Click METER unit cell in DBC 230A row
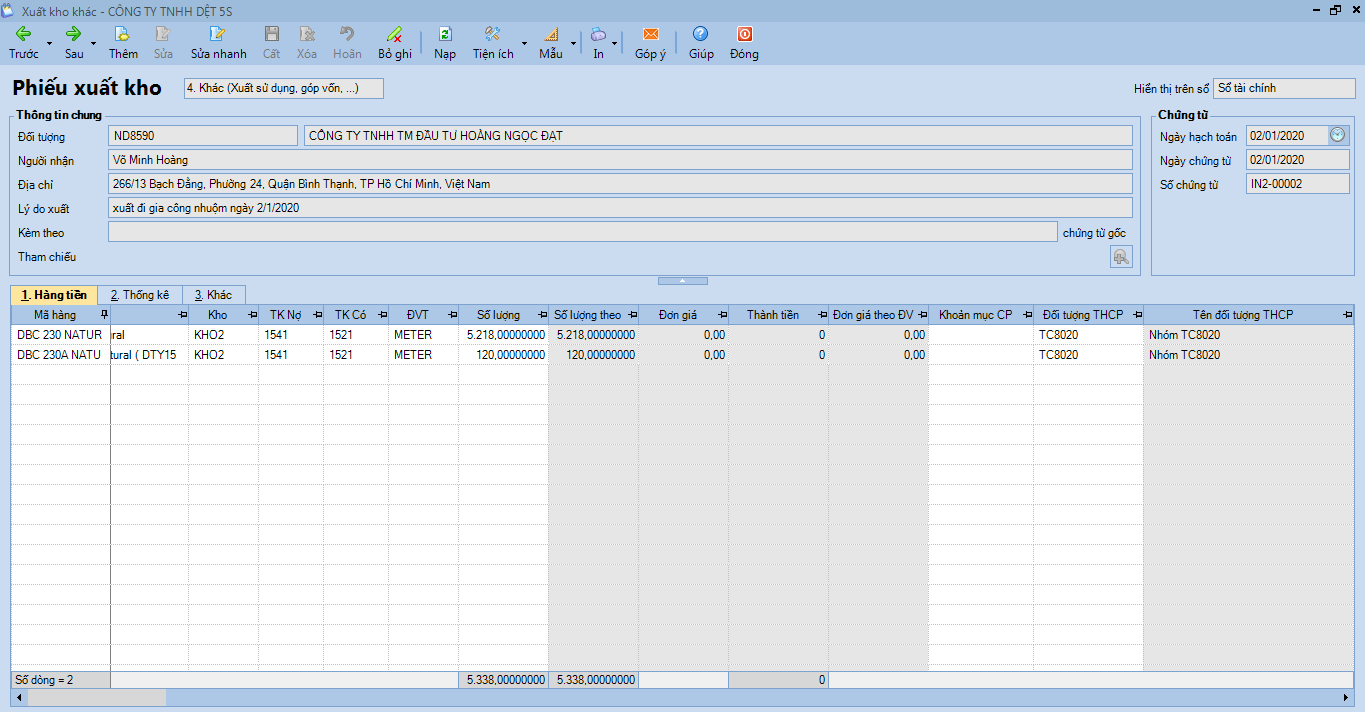This screenshot has height=712, width=1365. tap(423, 355)
